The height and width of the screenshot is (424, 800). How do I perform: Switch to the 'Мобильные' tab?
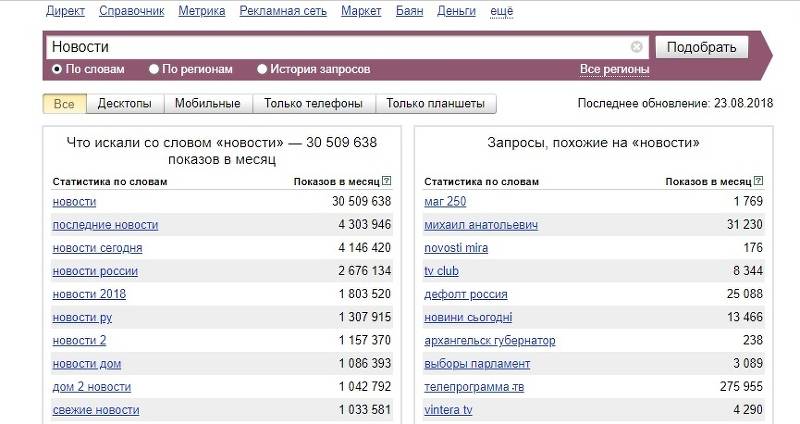coord(207,104)
